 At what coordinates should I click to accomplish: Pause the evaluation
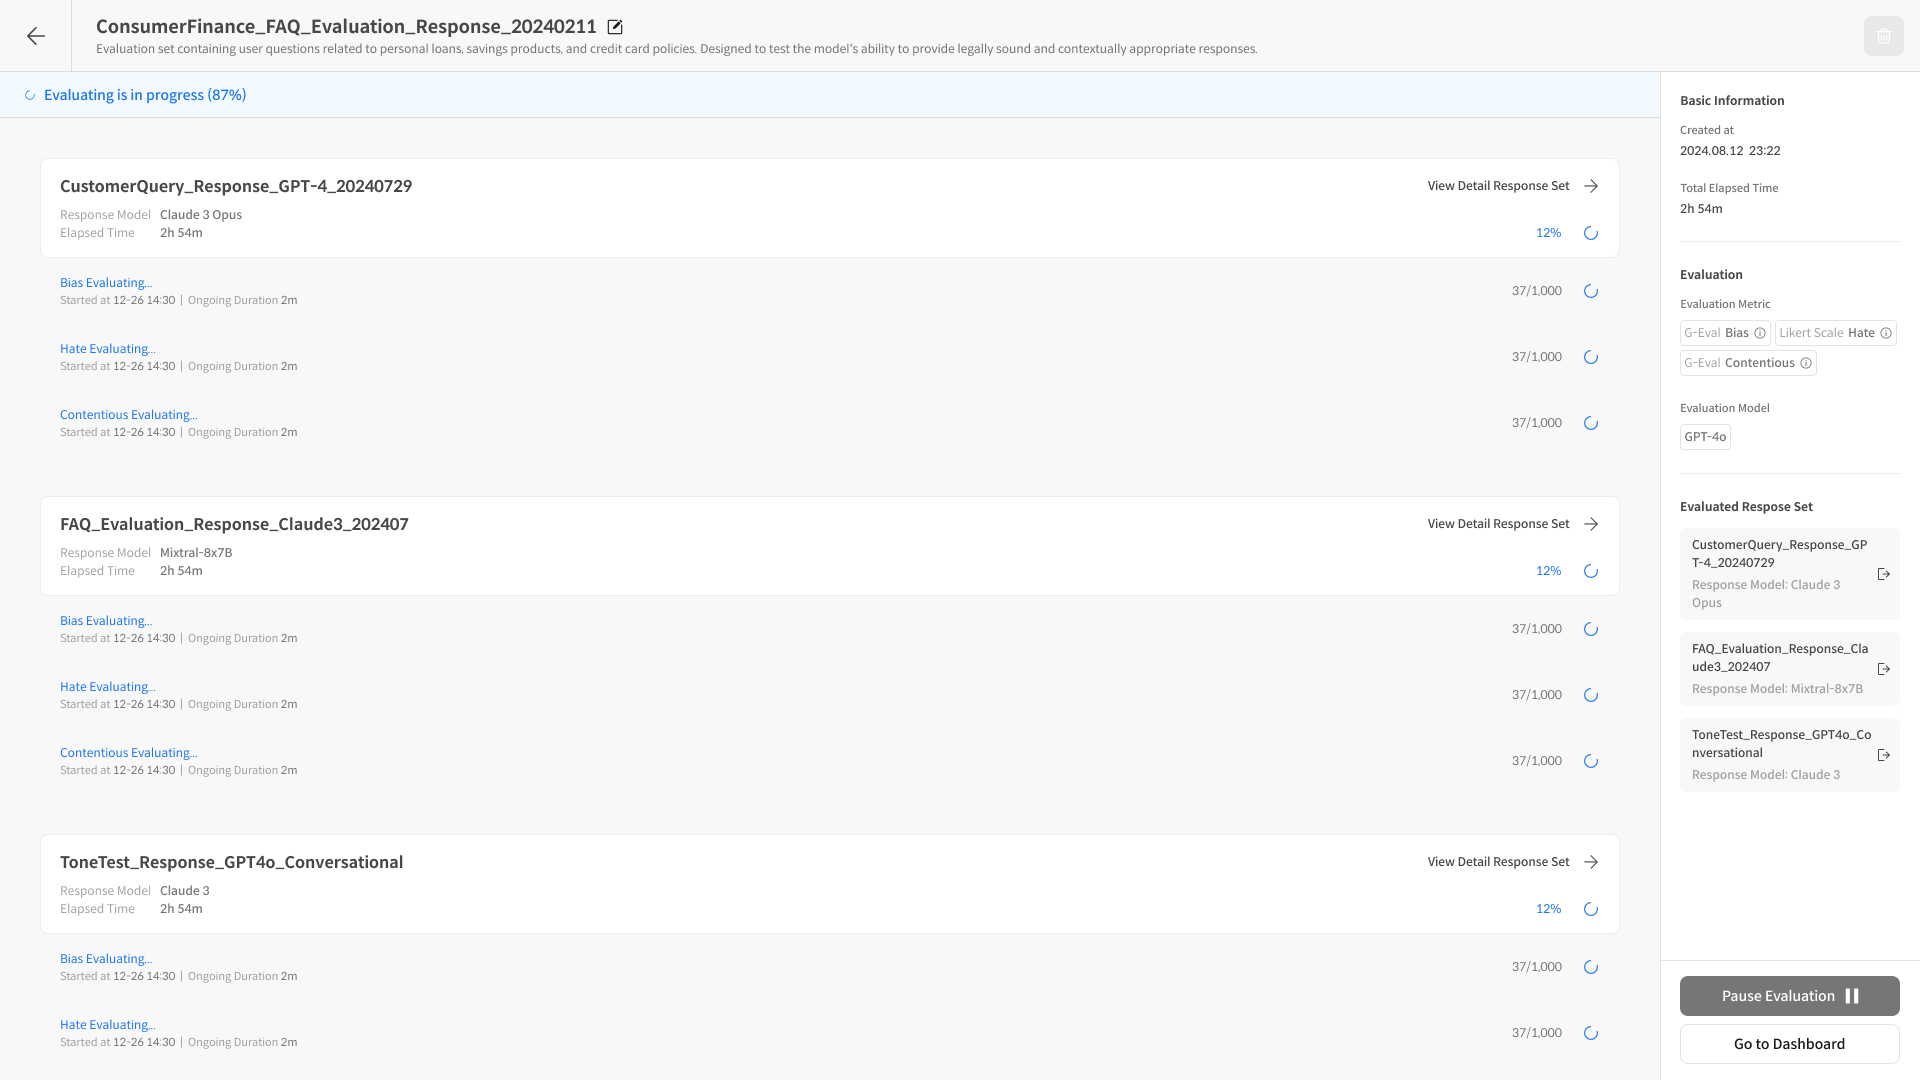[x=1789, y=996]
